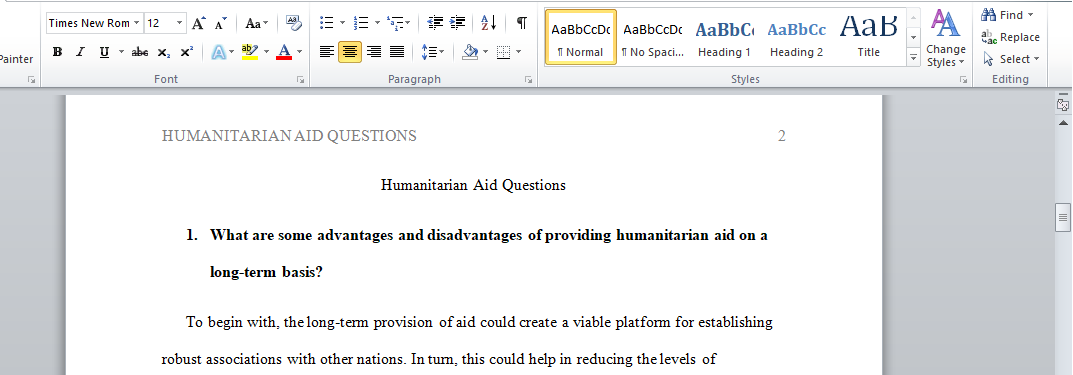Image resolution: width=1073 pixels, height=375 pixels.
Task: Apply Superscript formatting
Action: click(x=187, y=52)
